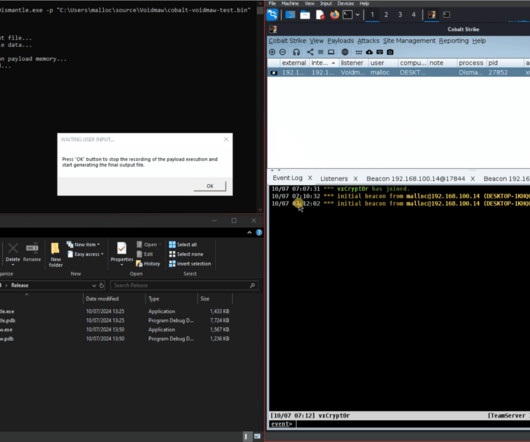Click Rename in the File Explorer ribbon

click(32, 252)
